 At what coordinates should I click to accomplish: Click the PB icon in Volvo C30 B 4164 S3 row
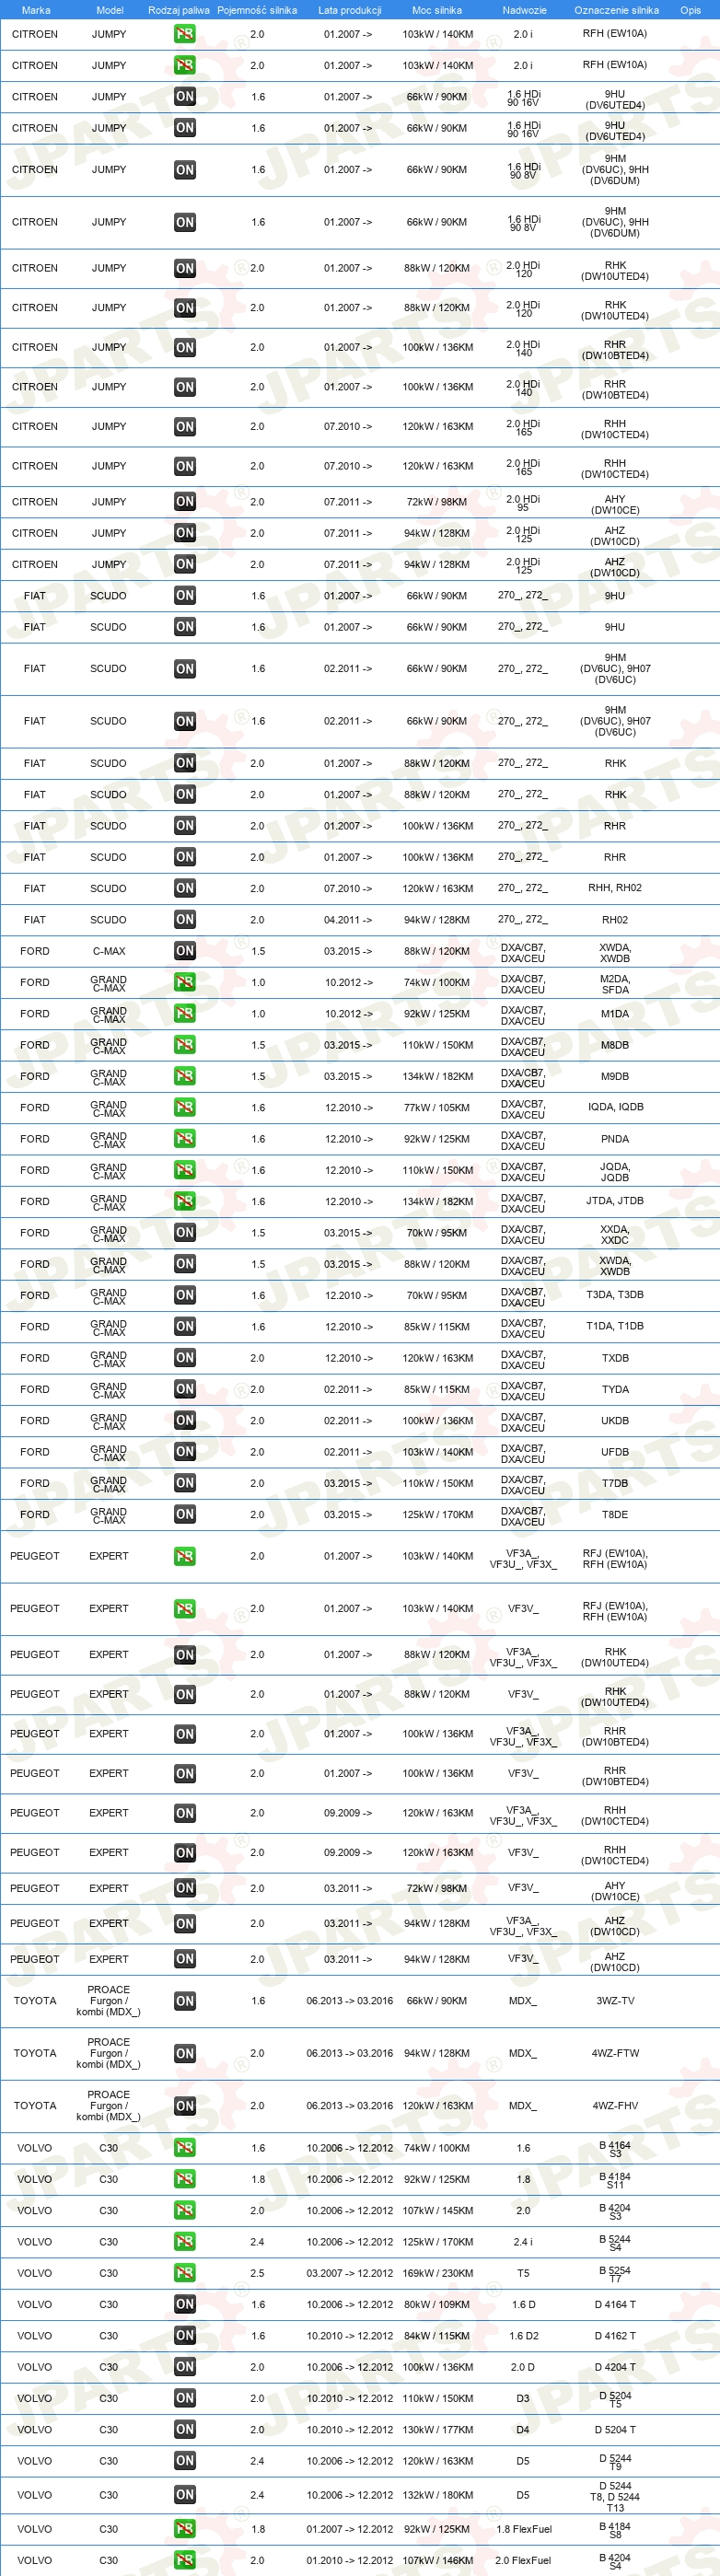click(x=185, y=2148)
